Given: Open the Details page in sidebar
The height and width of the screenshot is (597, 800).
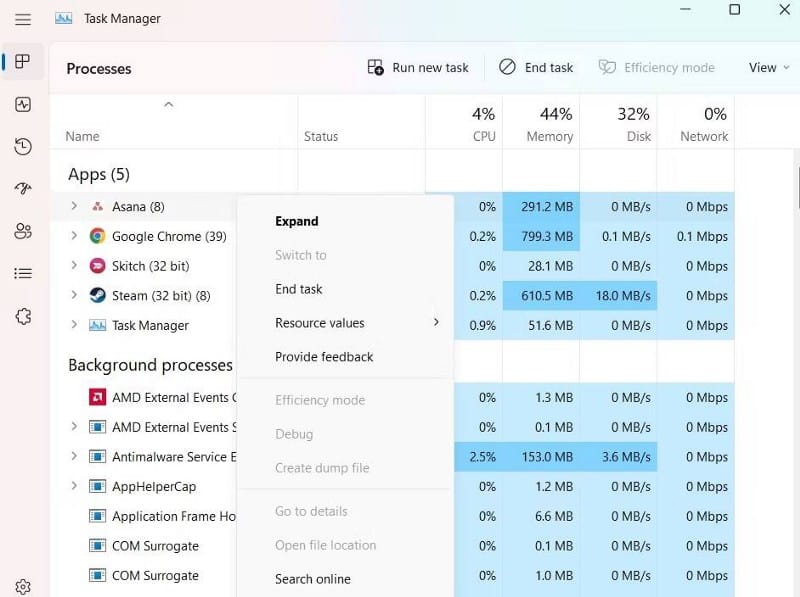Looking at the screenshot, I should (x=23, y=273).
